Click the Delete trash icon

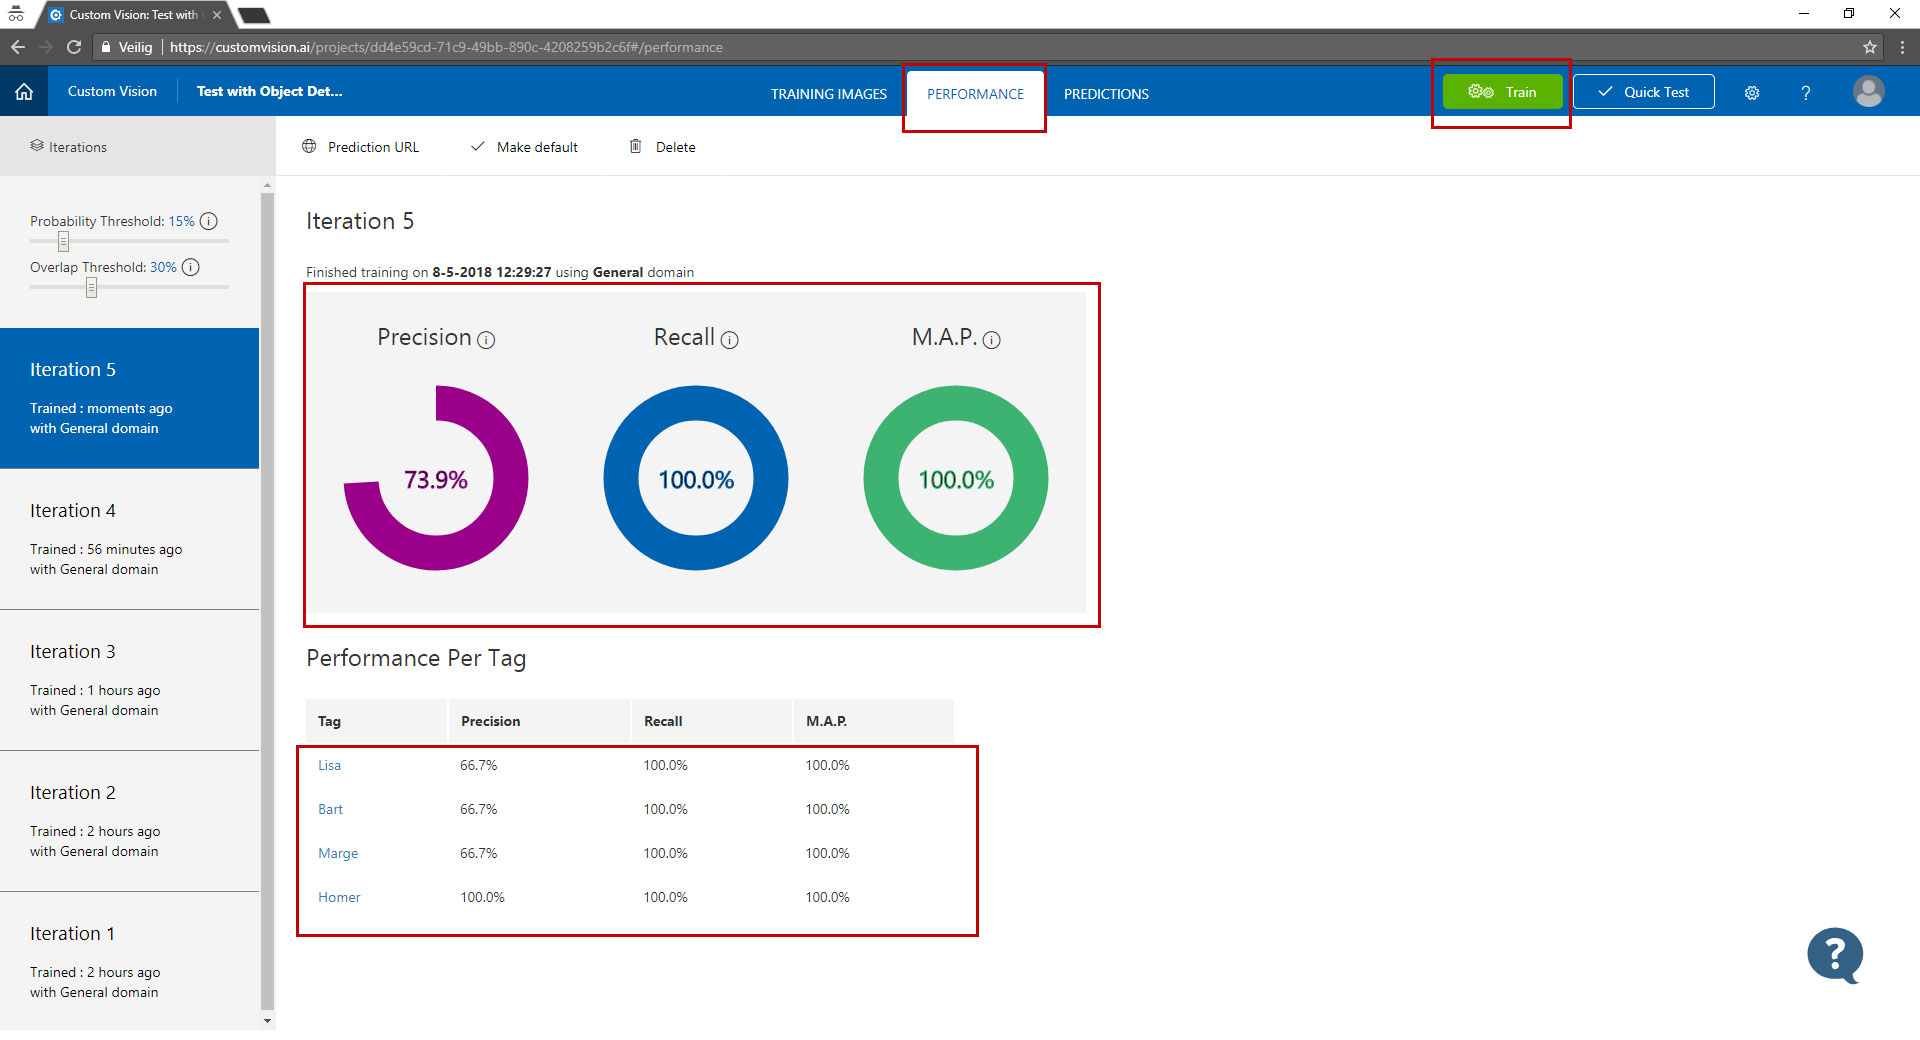click(x=635, y=146)
